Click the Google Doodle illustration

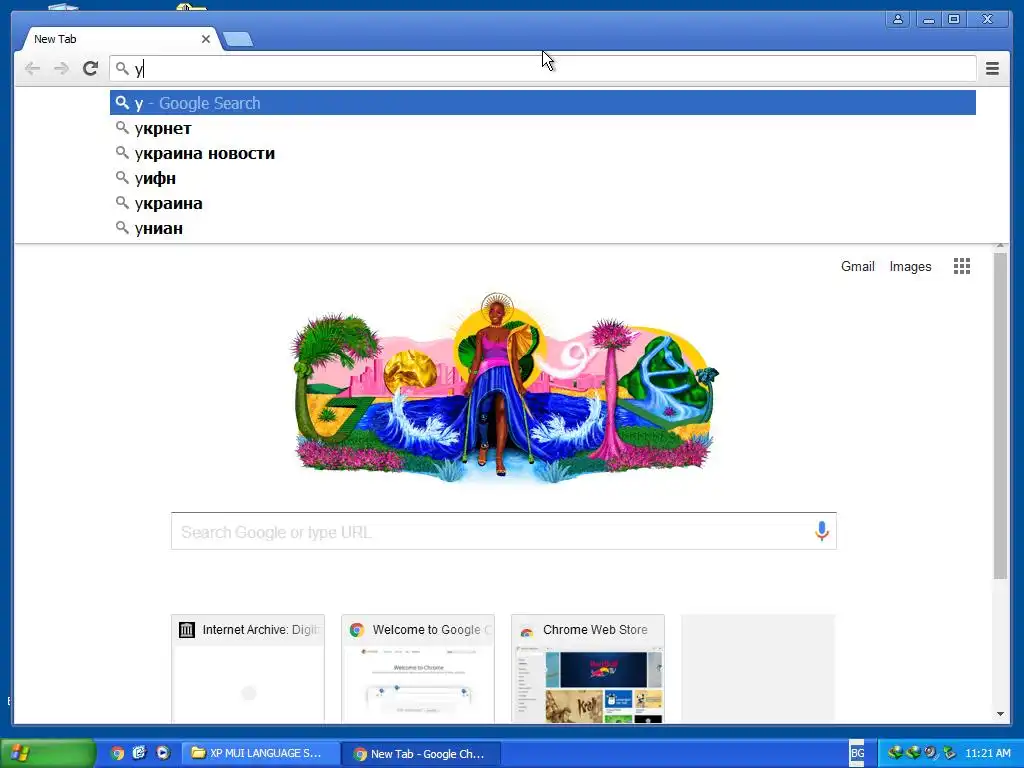(504, 389)
